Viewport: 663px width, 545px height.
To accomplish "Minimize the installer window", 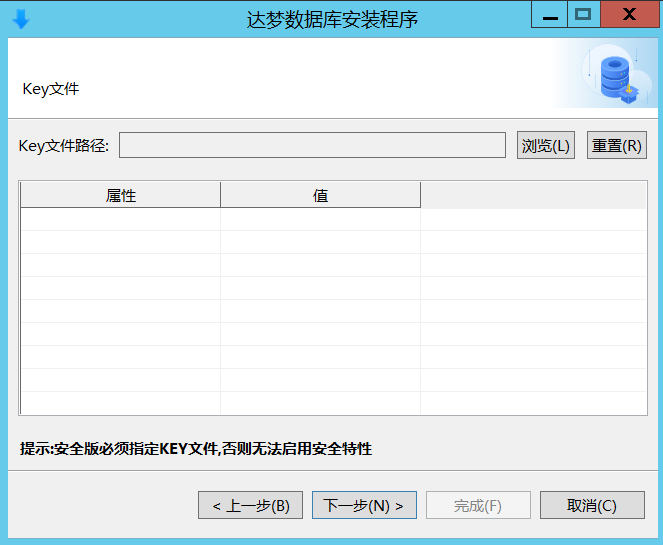I will coord(549,15).
